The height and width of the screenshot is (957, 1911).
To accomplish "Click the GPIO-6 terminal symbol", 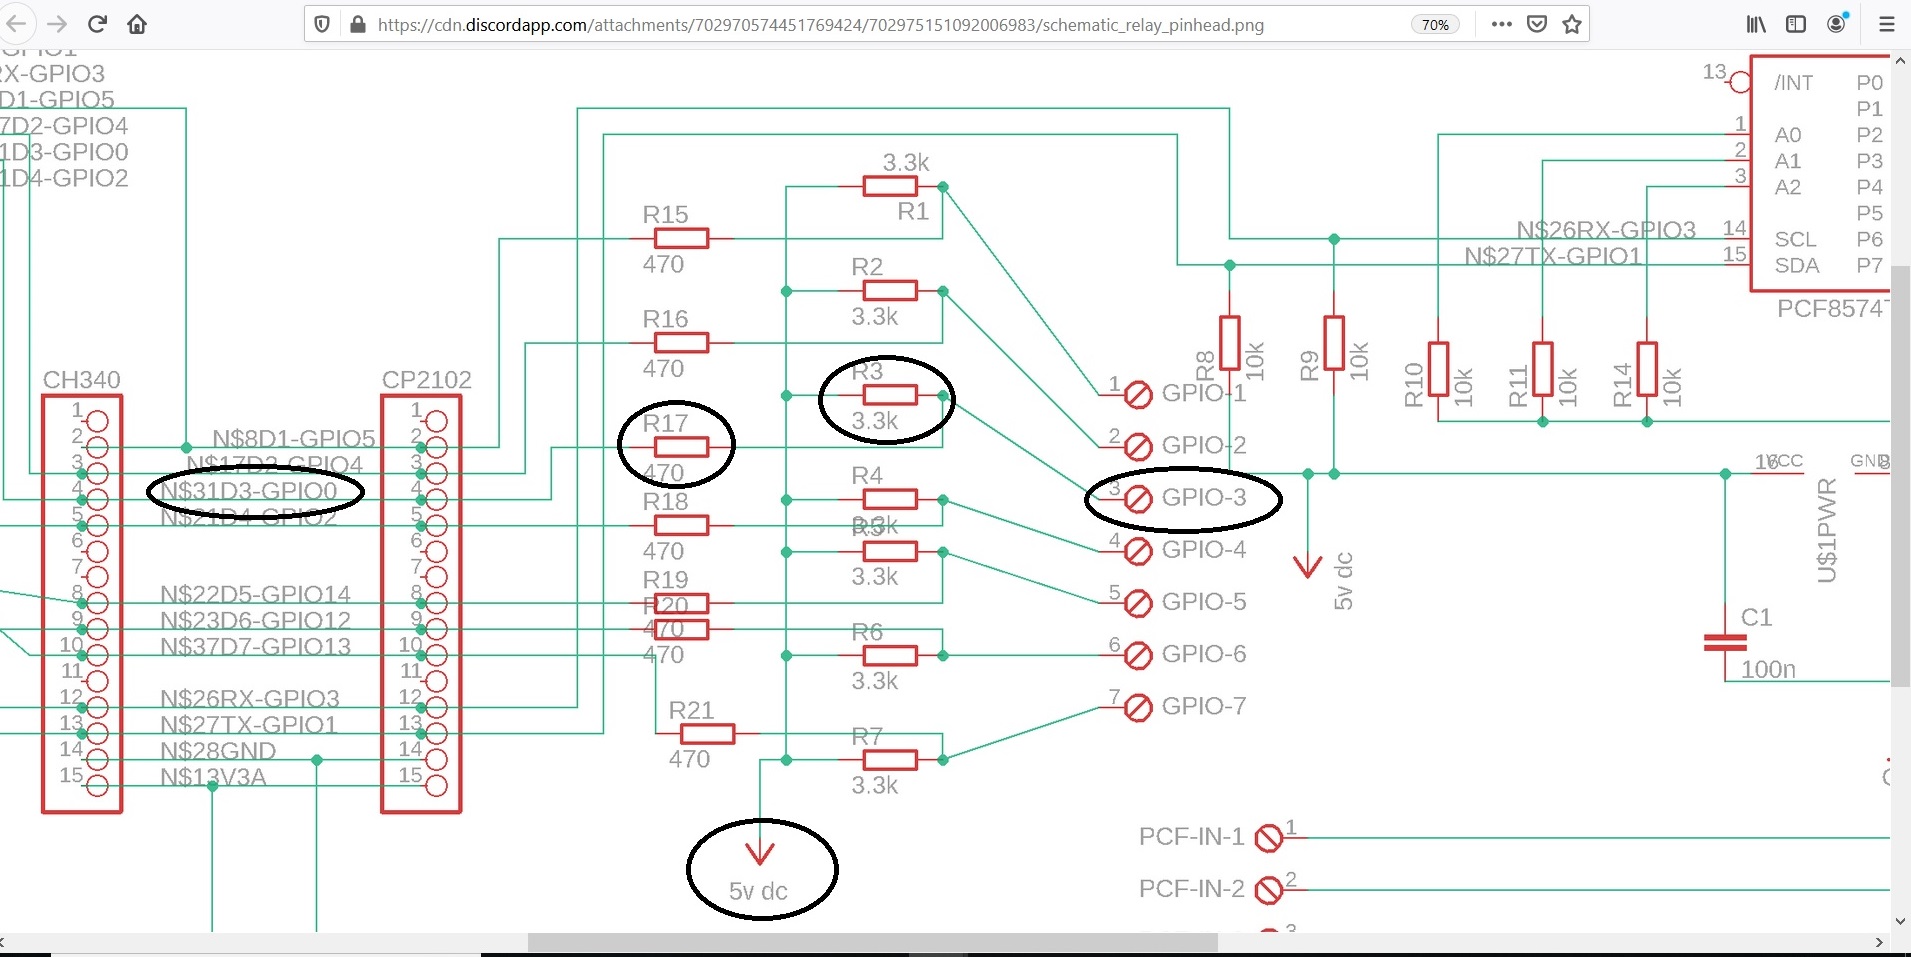I will tap(1138, 655).
